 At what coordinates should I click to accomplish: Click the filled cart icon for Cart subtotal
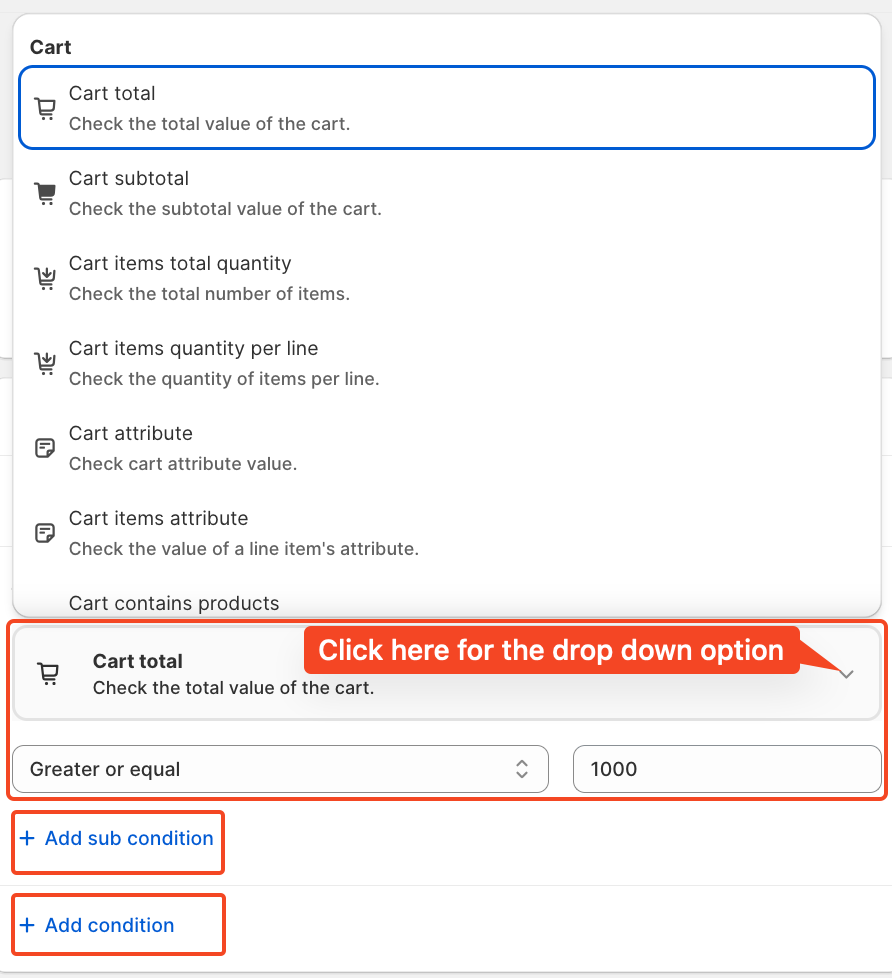click(45, 193)
